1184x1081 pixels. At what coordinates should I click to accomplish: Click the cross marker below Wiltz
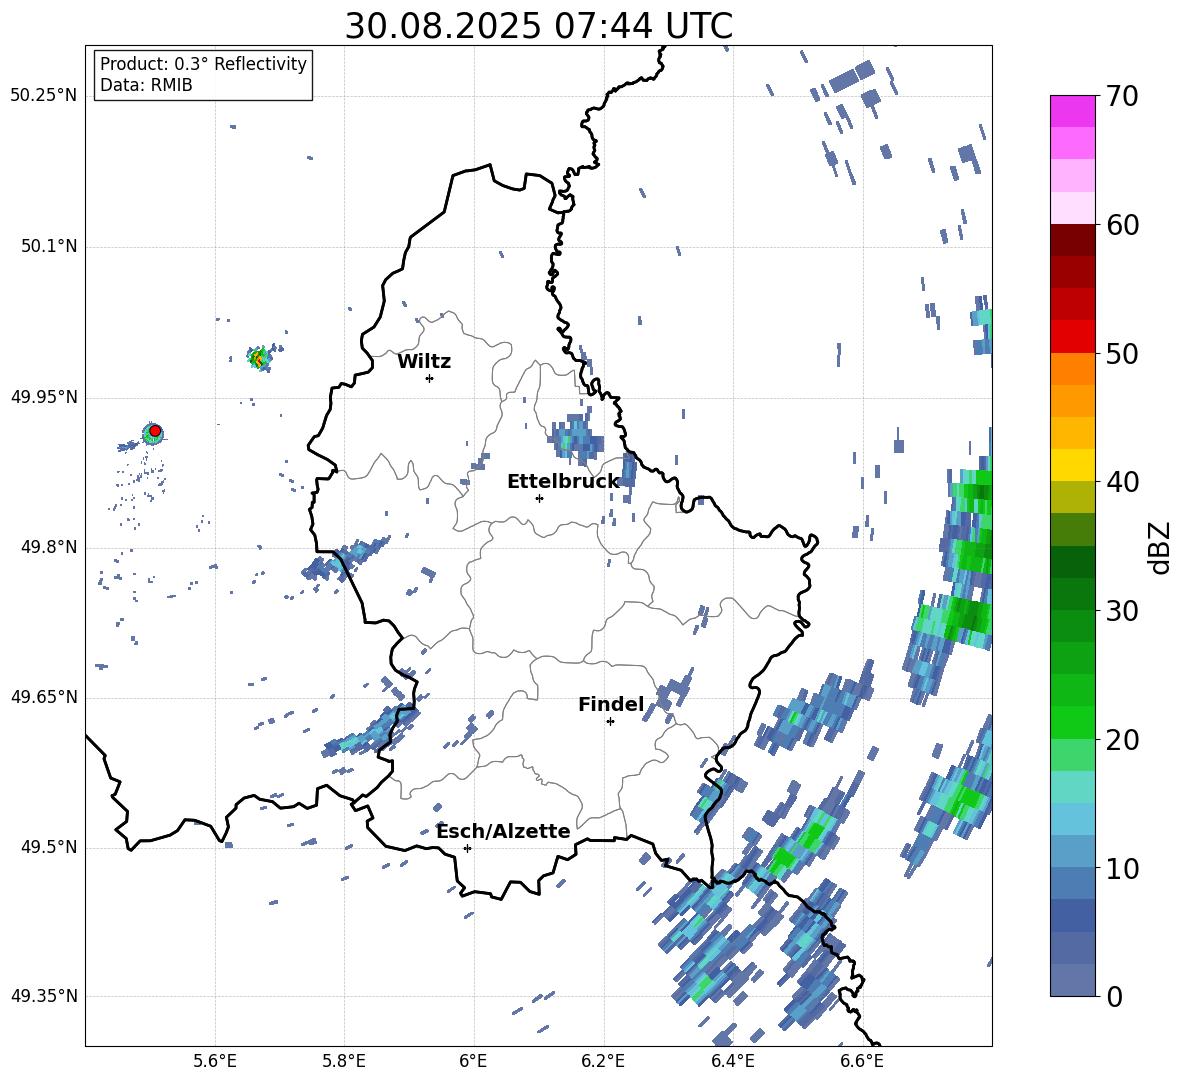point(430,378)
